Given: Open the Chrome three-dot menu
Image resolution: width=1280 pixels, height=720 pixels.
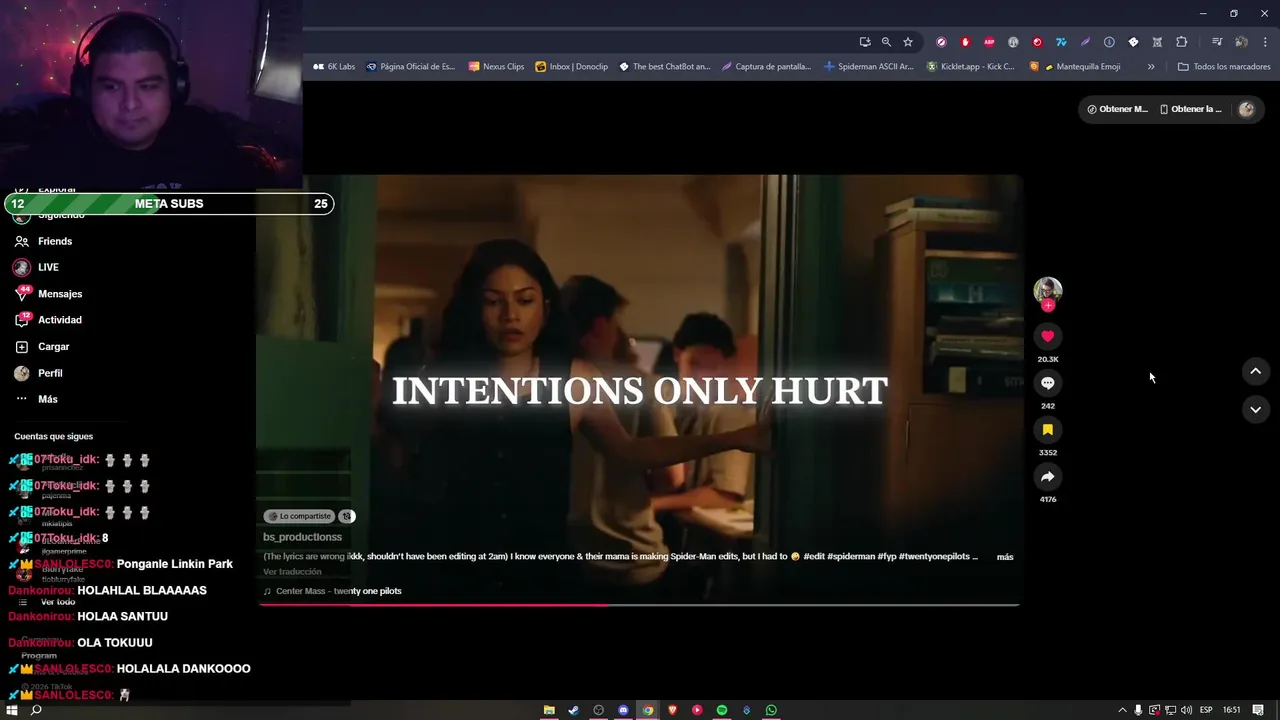Looking at the screenshot, I should (x=1265, y=42).
